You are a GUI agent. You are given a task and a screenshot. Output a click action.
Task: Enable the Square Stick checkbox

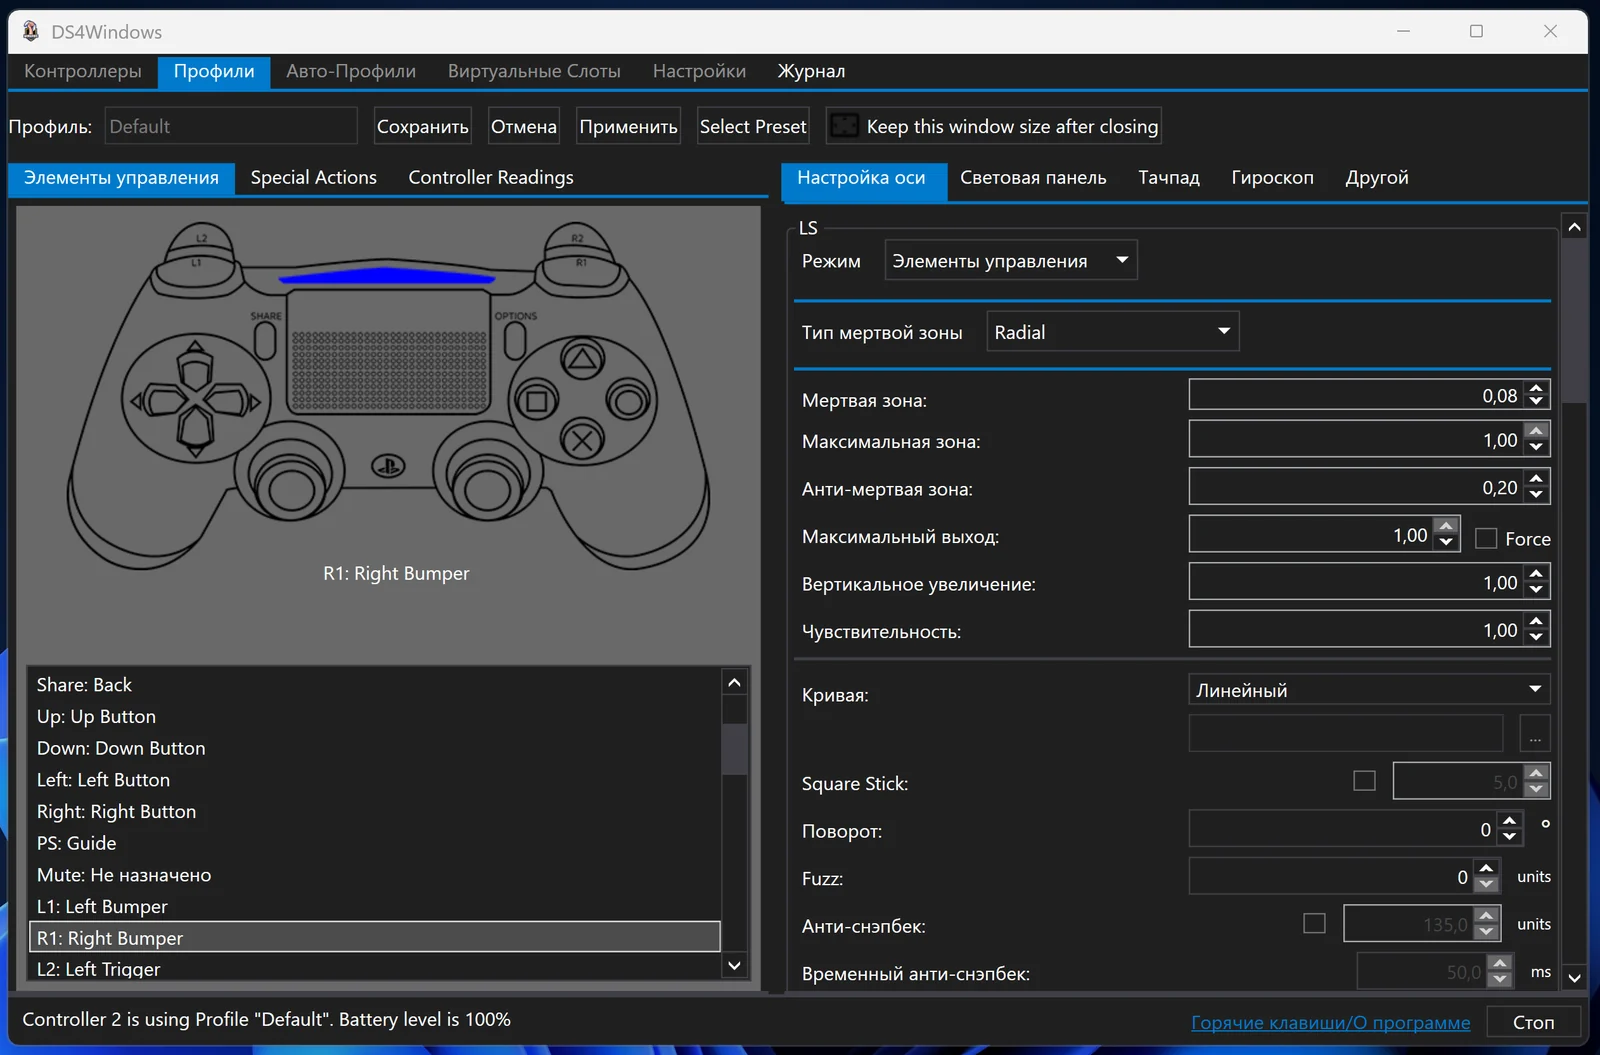tap(1364, 780)
